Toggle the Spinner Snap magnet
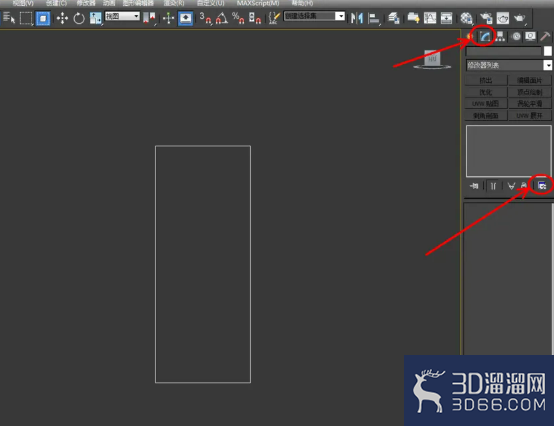Viewport: 554px width, 426px height. click(254, 18)
